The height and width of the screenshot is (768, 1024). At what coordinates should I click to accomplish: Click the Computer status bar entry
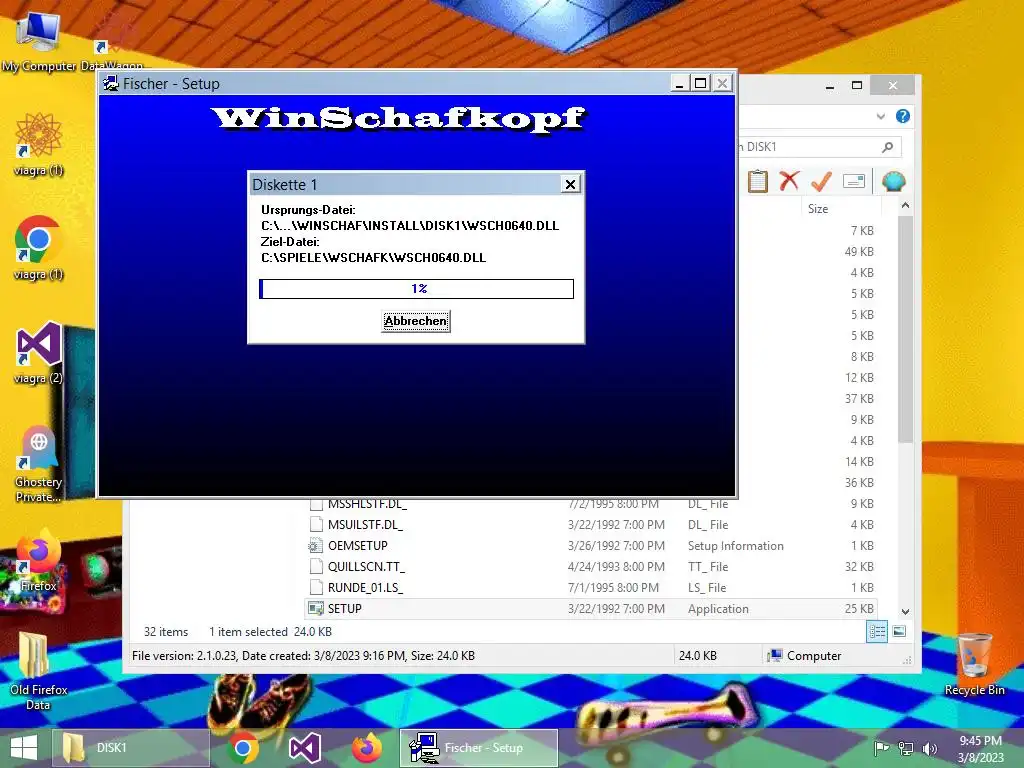pyautogui.click(x=805, y=656)
